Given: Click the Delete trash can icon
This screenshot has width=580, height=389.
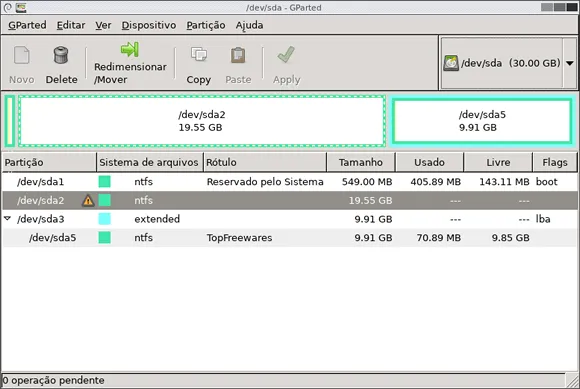Looking at the screenshot, I should (61, 55).
